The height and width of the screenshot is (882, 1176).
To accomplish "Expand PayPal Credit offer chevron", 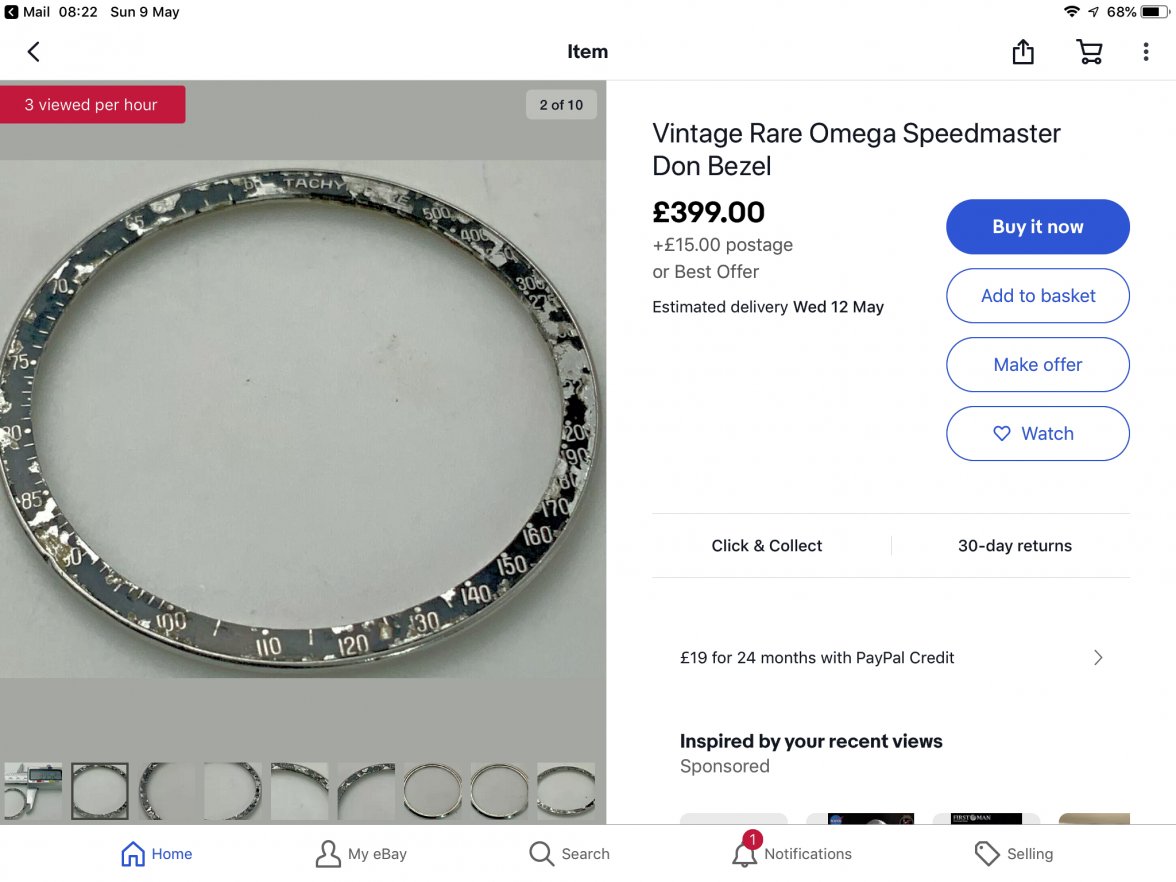I will click(x=1098, y=658).
